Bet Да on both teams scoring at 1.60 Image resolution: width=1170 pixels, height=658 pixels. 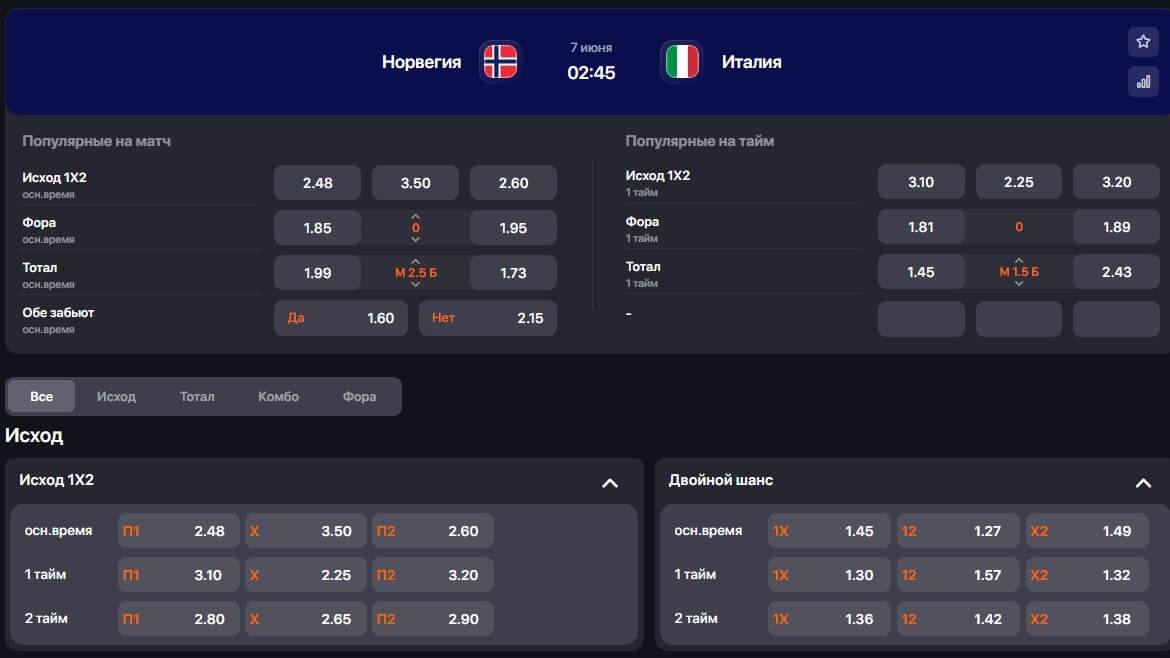tap(340, 318)
